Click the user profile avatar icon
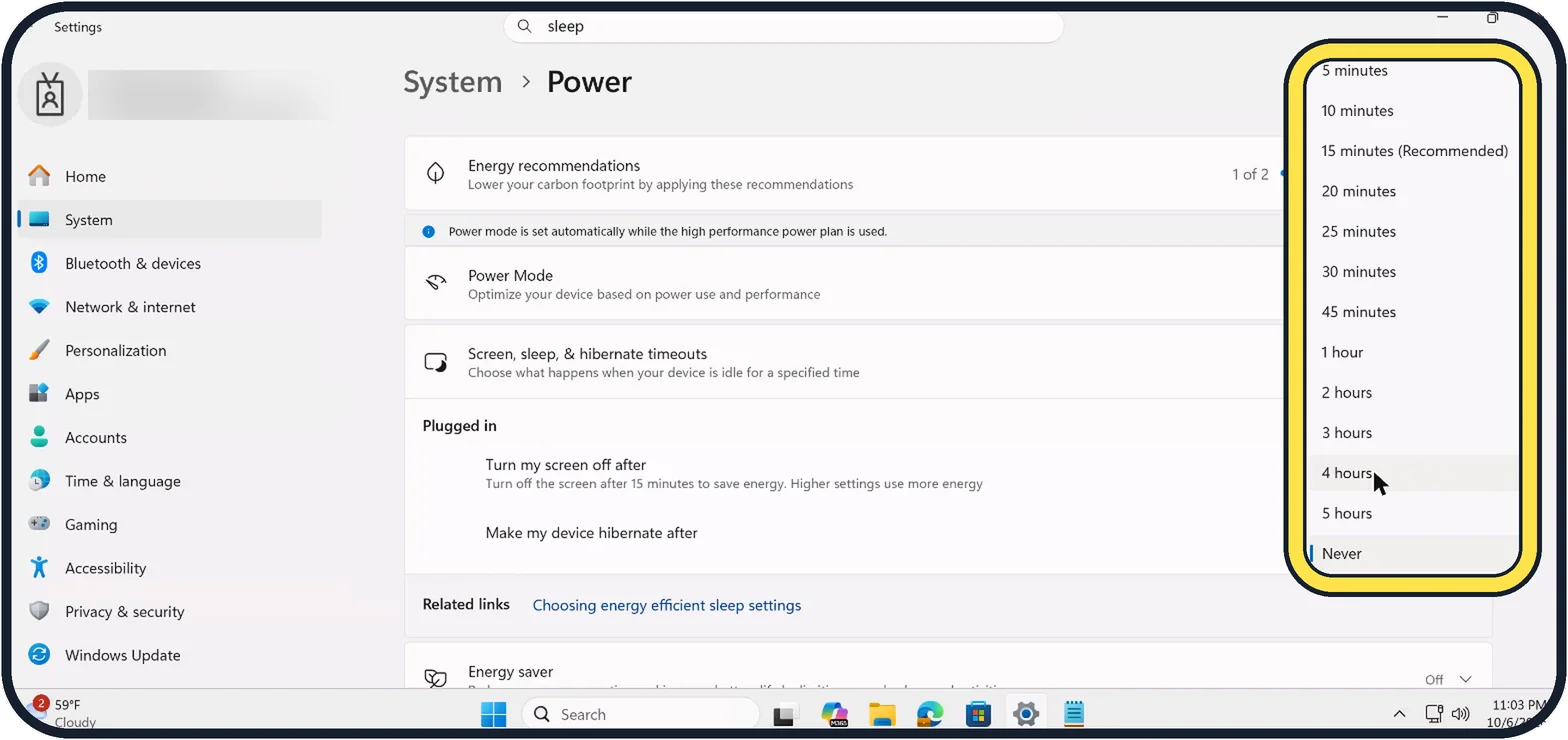Viewport: 1568px width, 740px height. click(50, 95)
